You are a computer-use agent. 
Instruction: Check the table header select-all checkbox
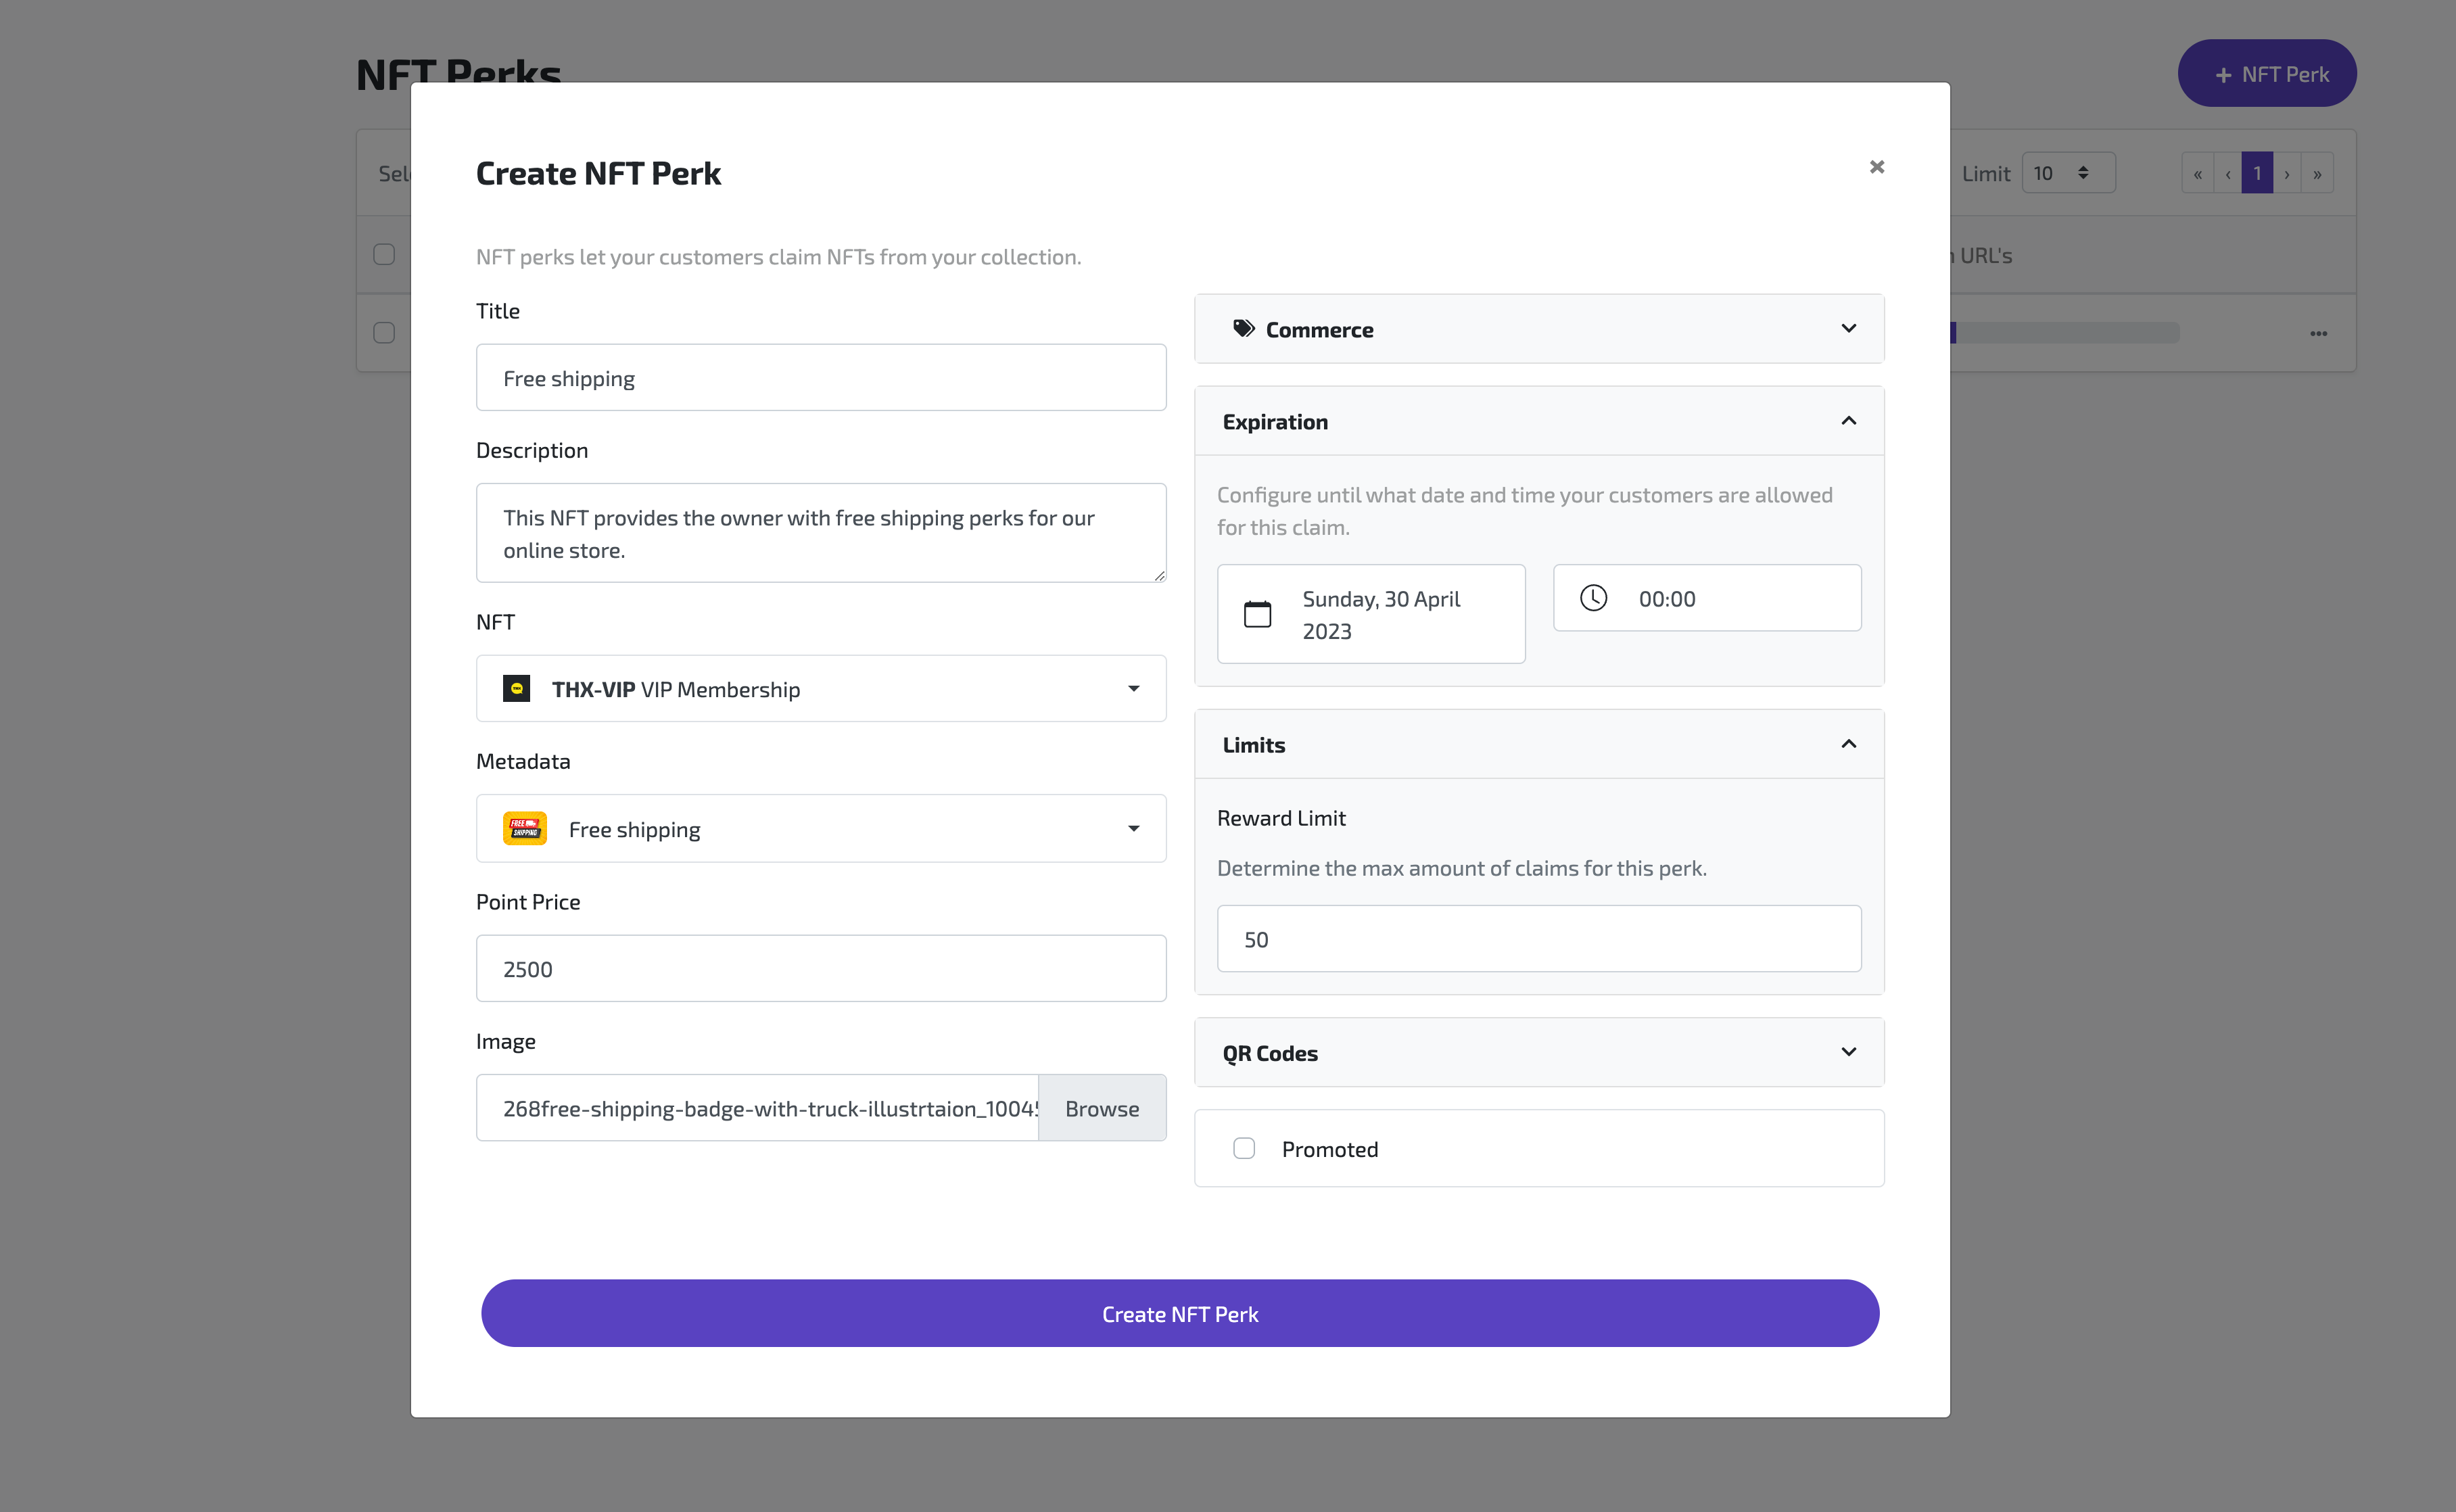384,255
